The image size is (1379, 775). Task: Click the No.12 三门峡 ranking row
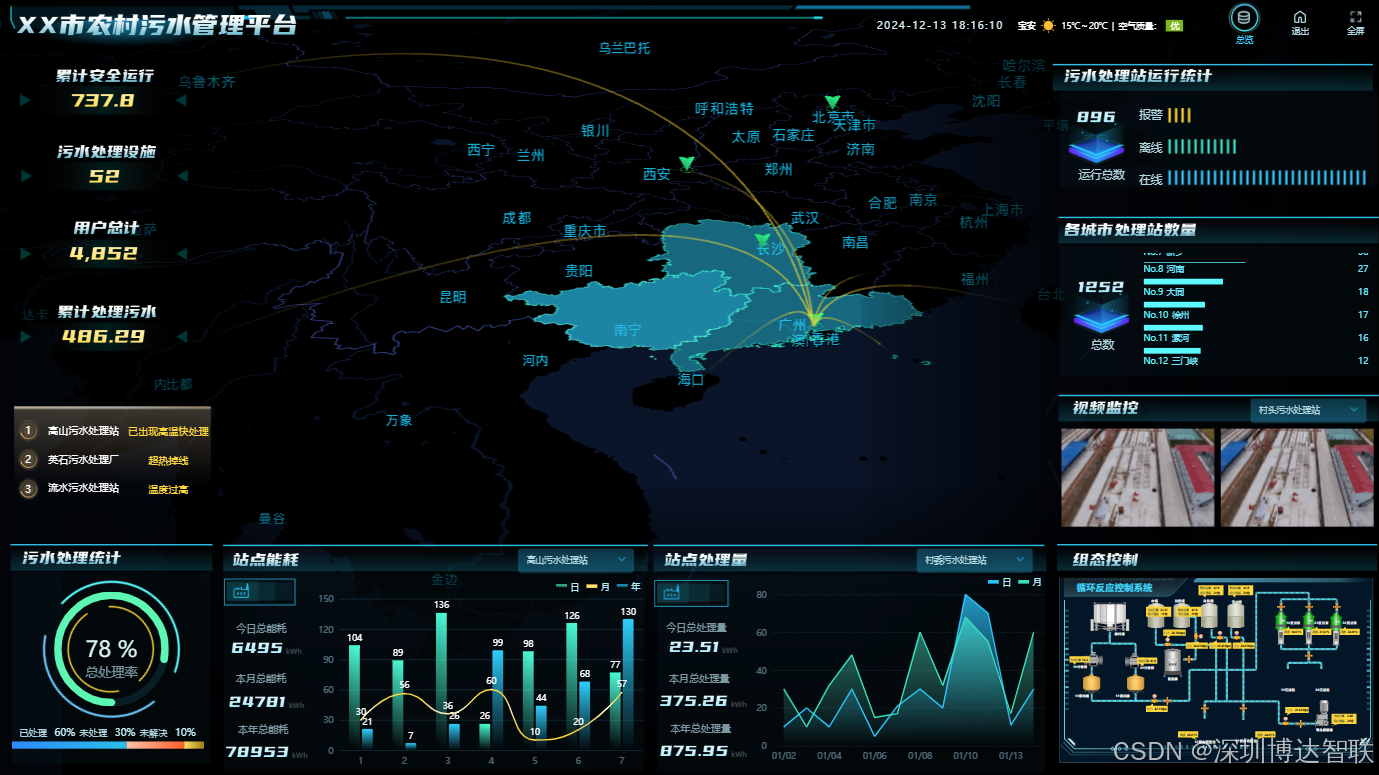coord(1256,362)
